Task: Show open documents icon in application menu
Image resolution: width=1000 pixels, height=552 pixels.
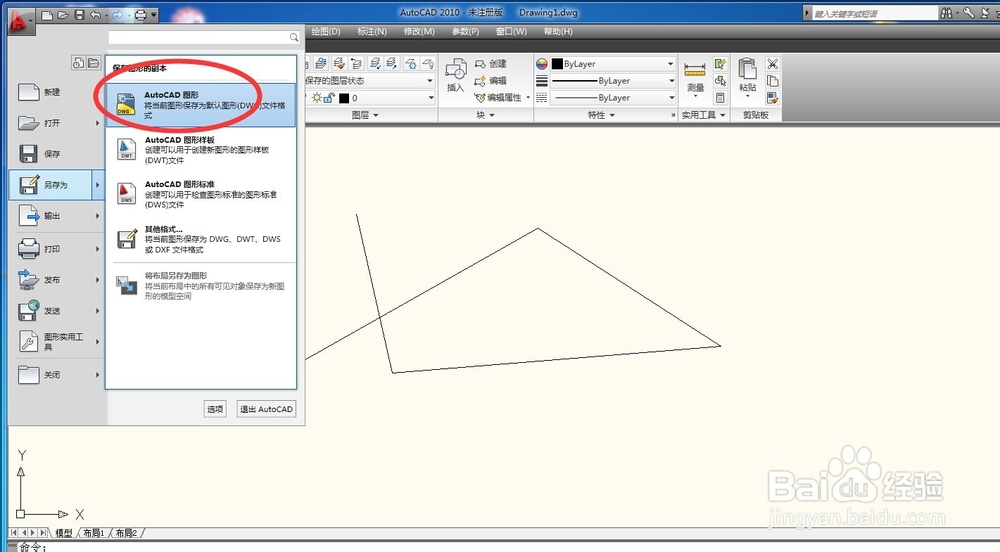Action: [94, 62]
